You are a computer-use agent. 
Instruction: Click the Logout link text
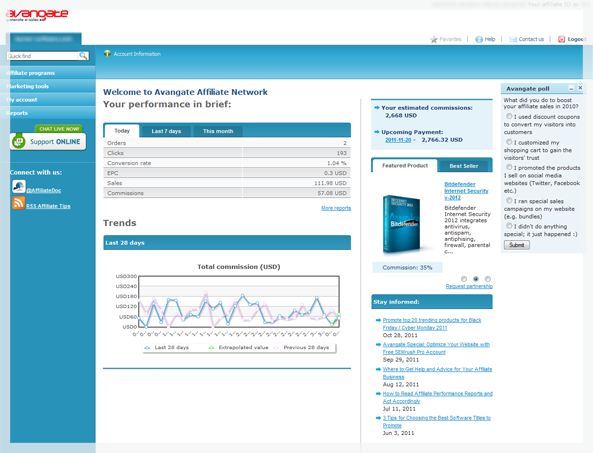point(576,39)
